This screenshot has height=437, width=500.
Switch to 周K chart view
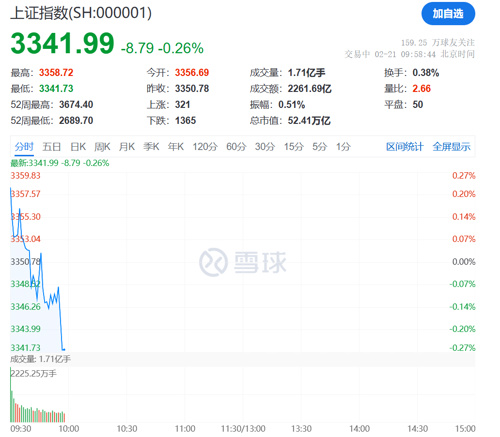pyautogui.click(x=102, y=147)
